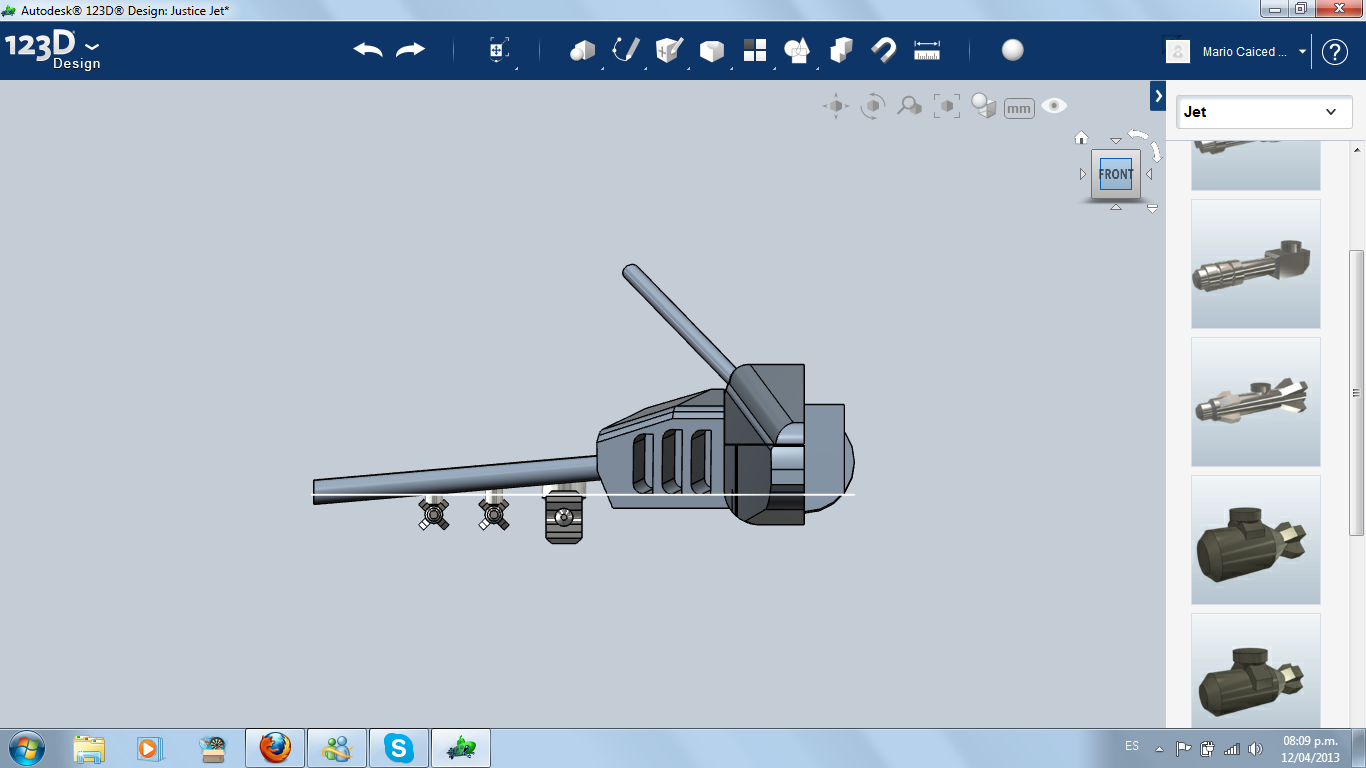Select the Orbit navigation tool
1366x768 pixels.
pyautogui.click(x=873, y=106)
